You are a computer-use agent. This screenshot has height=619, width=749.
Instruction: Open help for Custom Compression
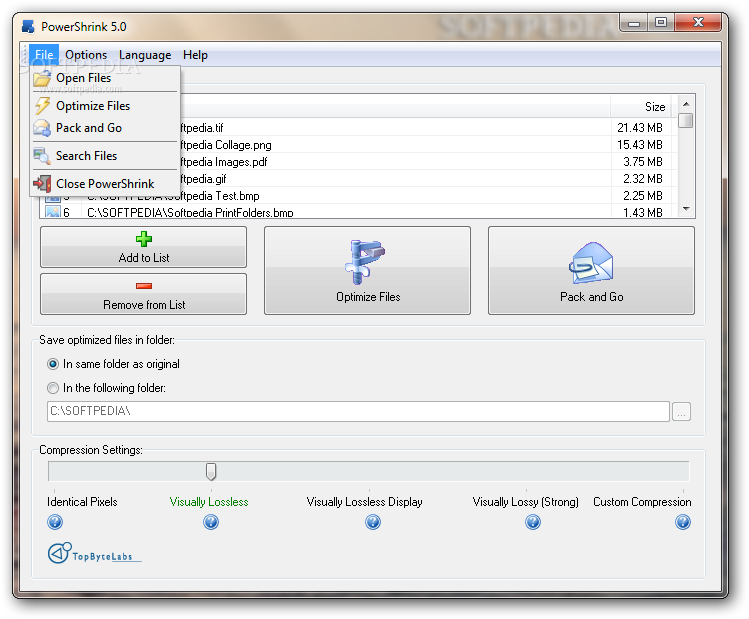(x=683, y=522)
